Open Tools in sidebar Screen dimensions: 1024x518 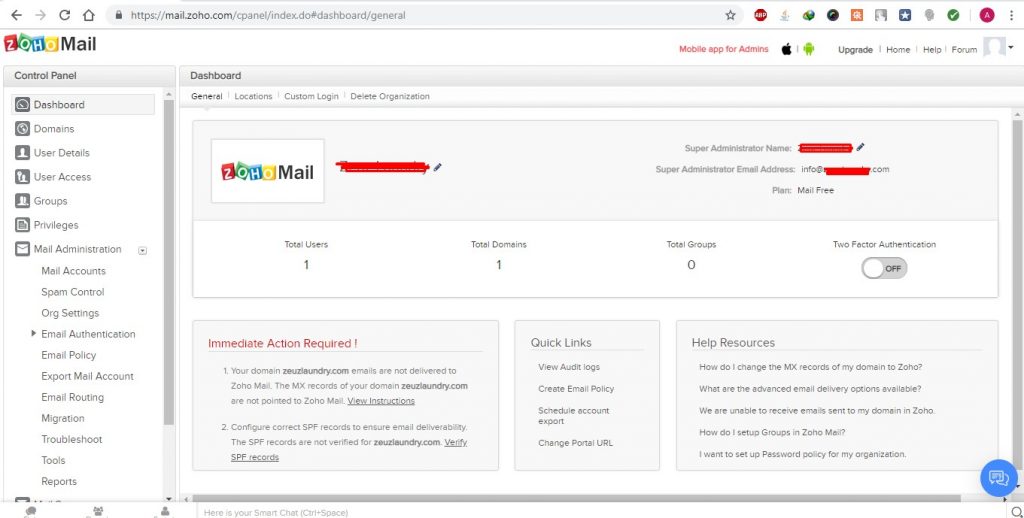click(54, 461)
